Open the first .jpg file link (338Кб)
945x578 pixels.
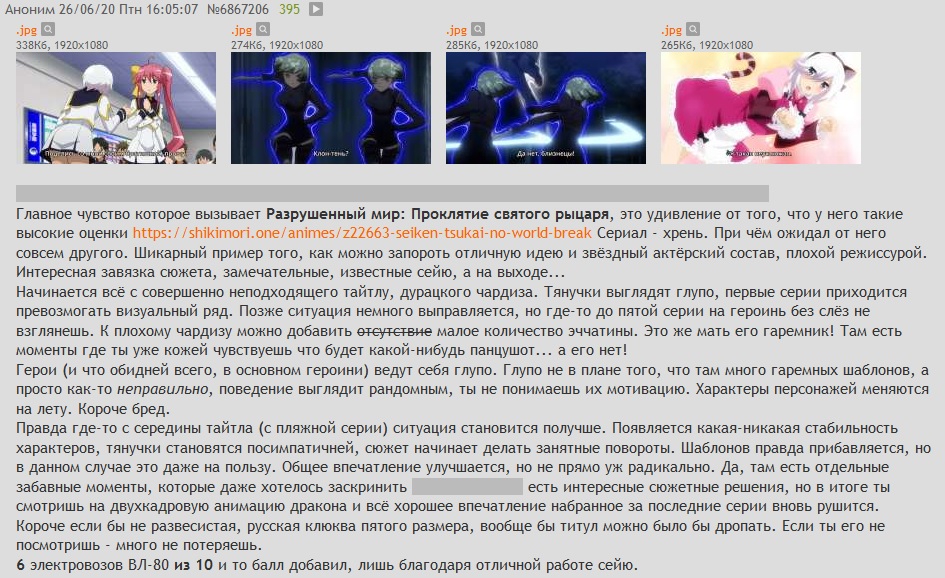[x=27, y=30]
